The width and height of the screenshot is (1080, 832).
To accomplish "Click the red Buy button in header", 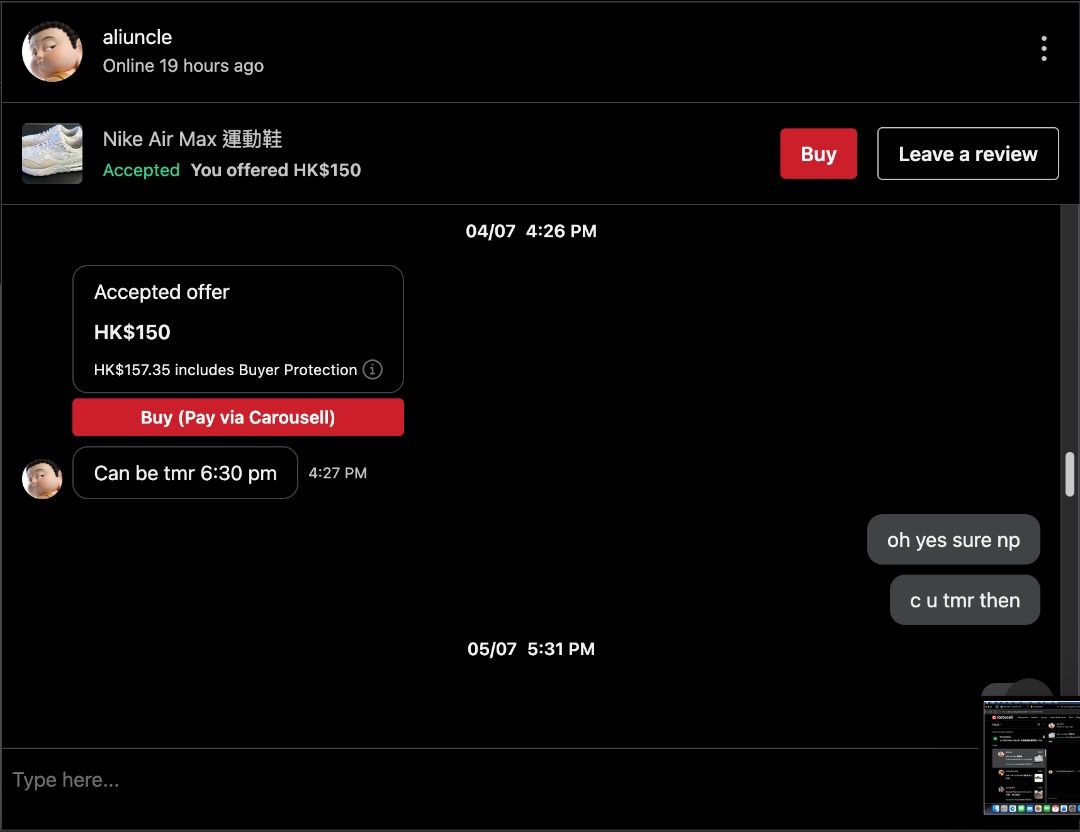I will [x=818, y=154].
